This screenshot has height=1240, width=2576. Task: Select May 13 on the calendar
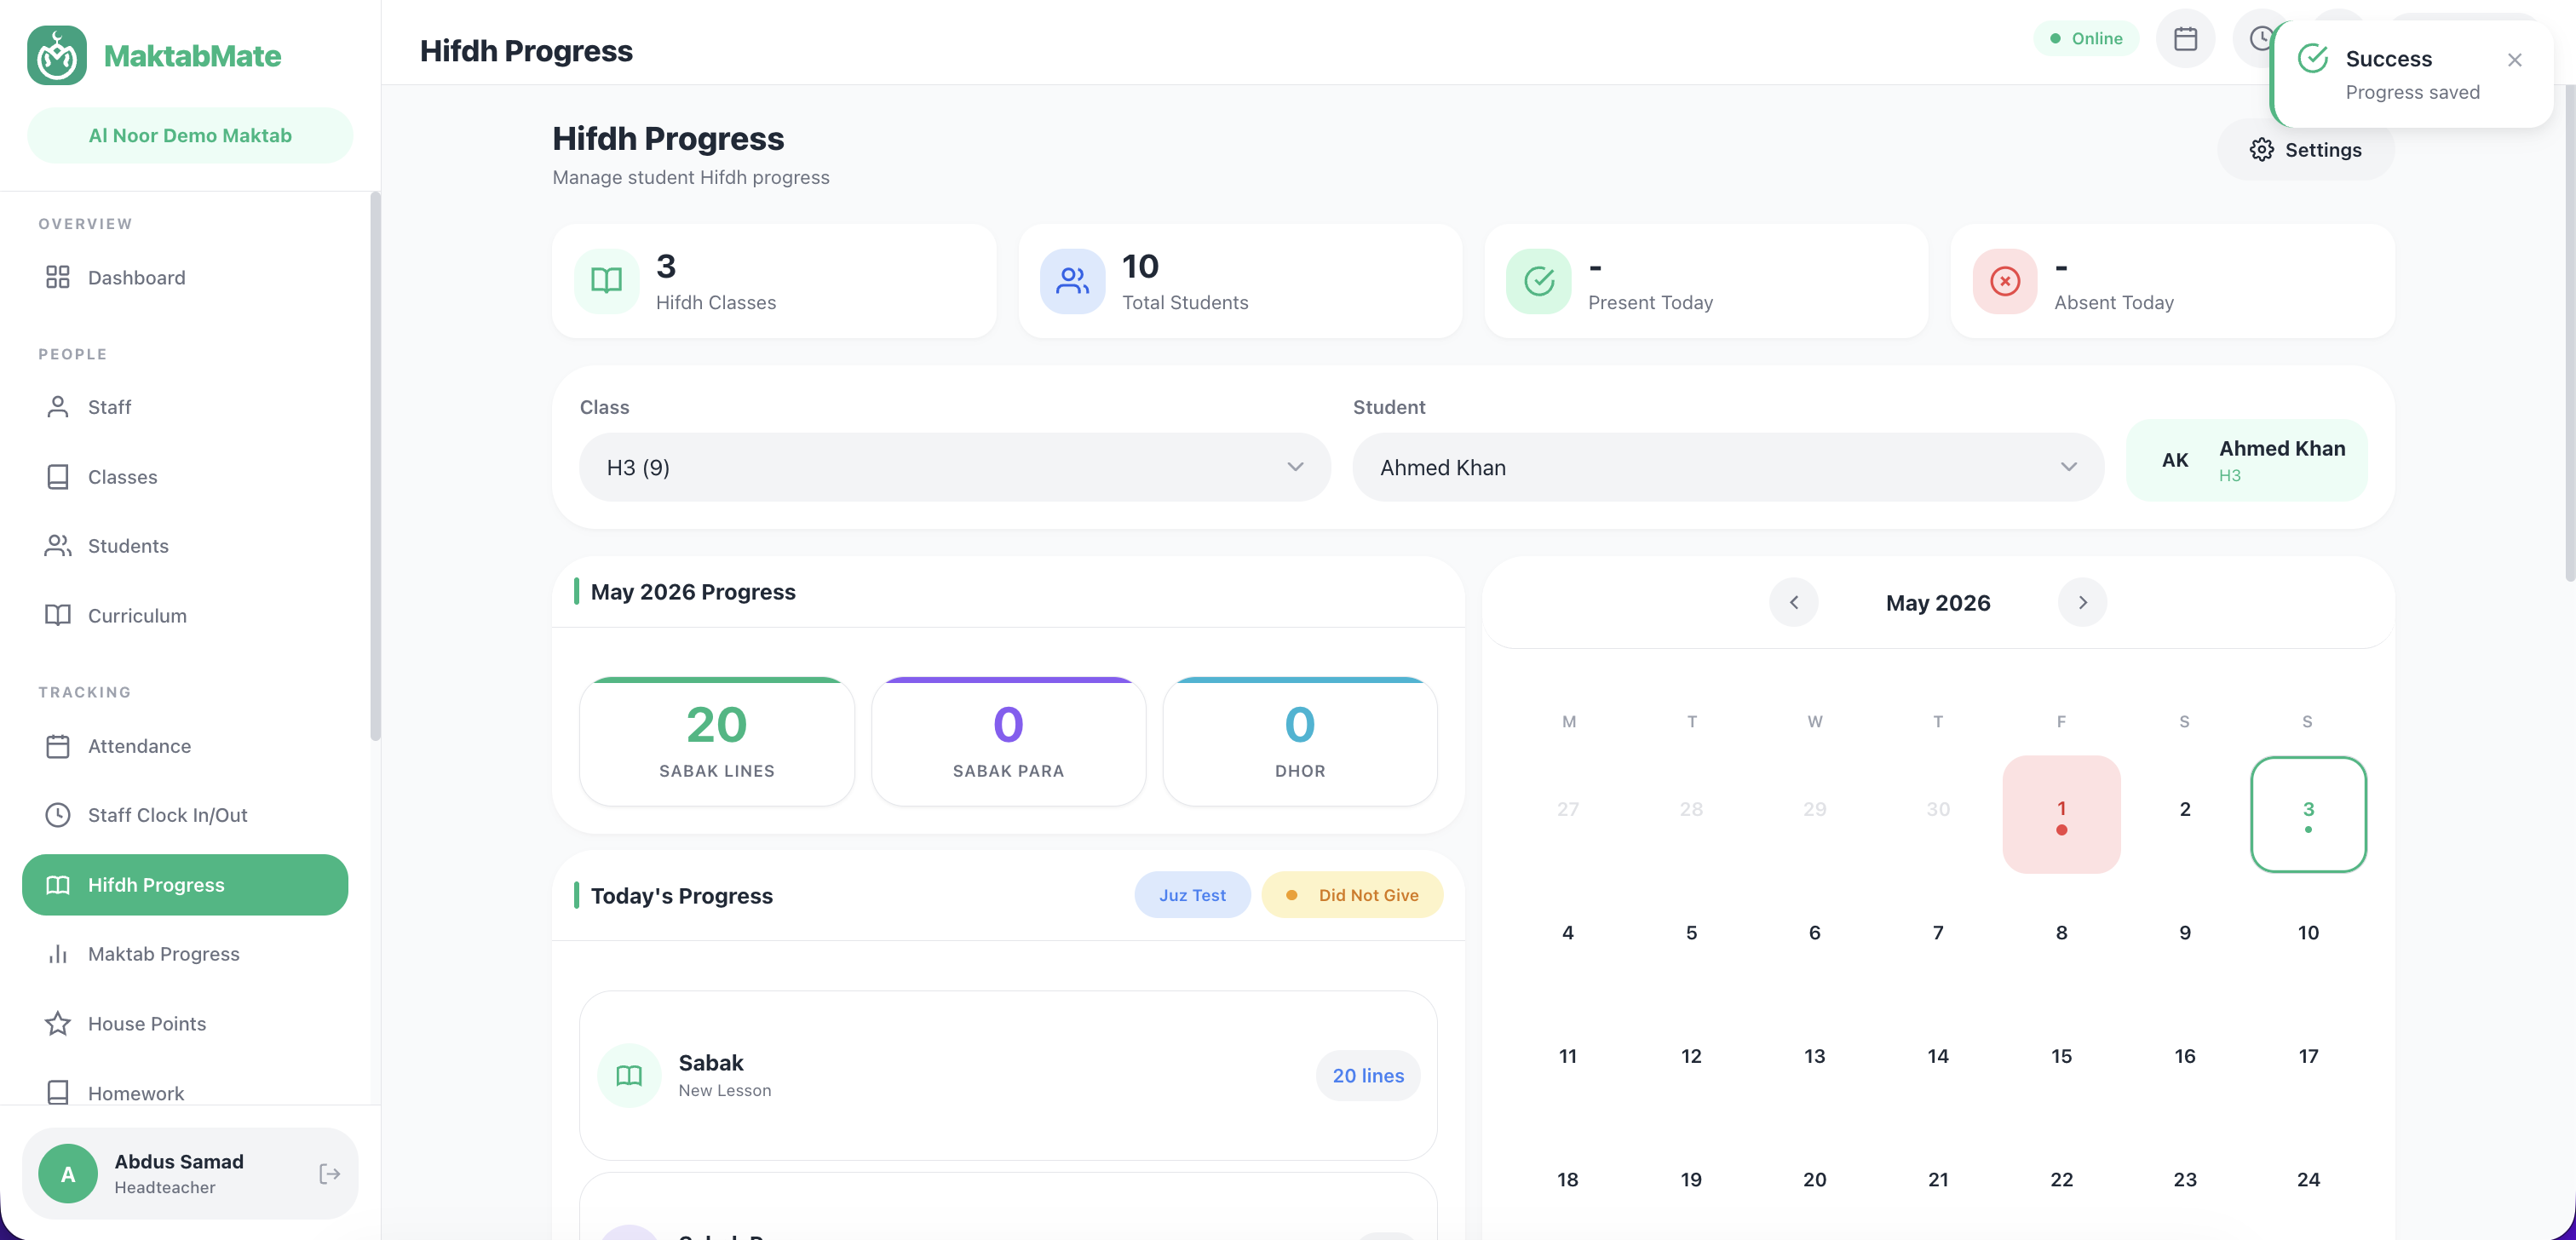(1815, 1056)
